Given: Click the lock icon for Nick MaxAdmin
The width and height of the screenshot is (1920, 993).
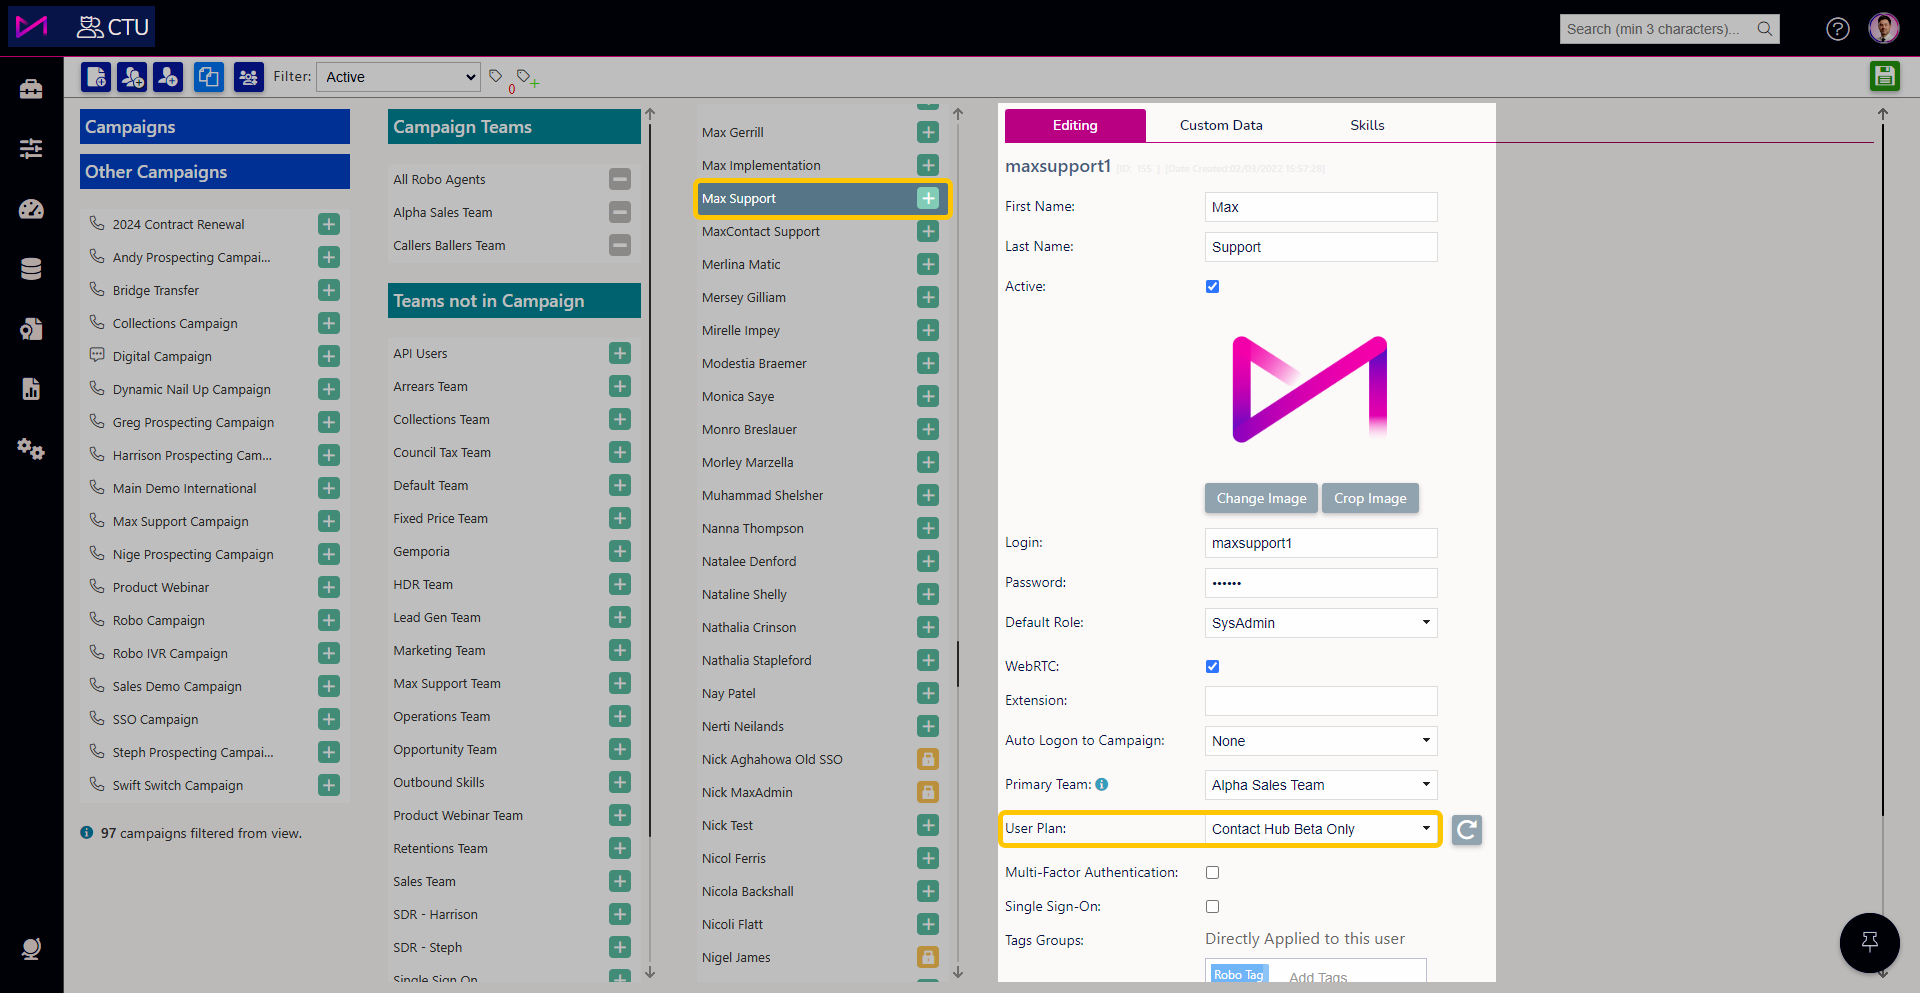Looking at the screenshot, I should [x=928, y=792].
